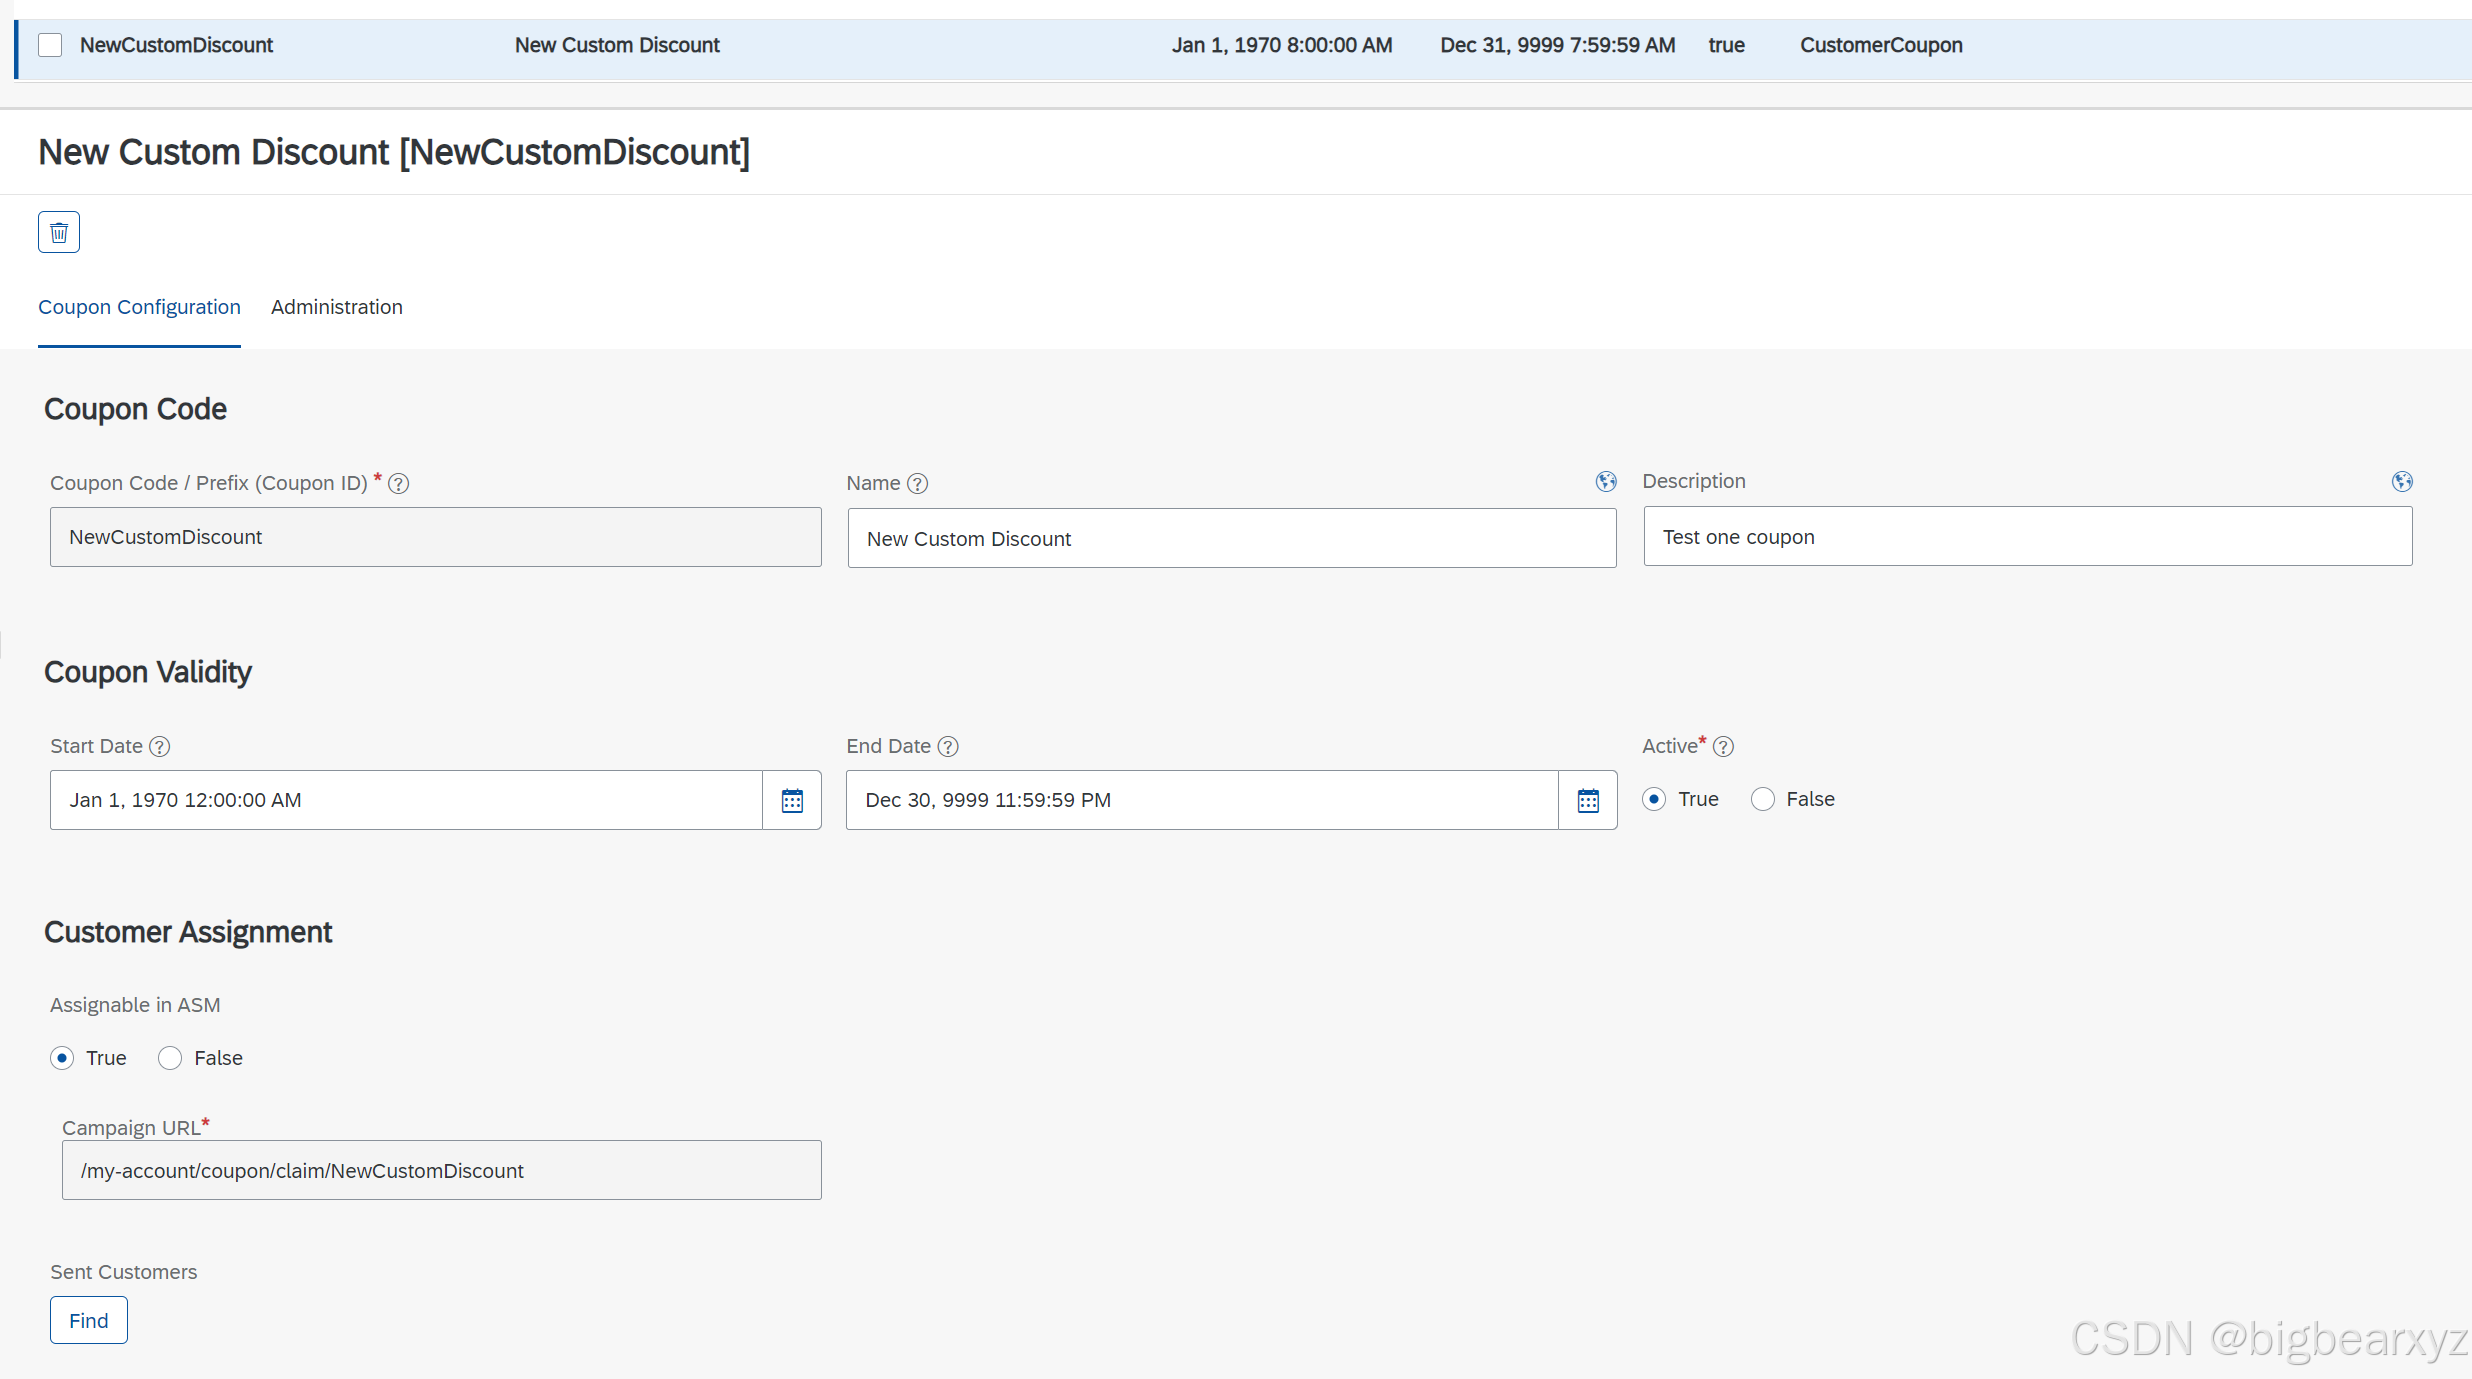The width and height of the screenshot is (2472, 1379).
Task: Click help icon beside Name label
Action: 918,484
